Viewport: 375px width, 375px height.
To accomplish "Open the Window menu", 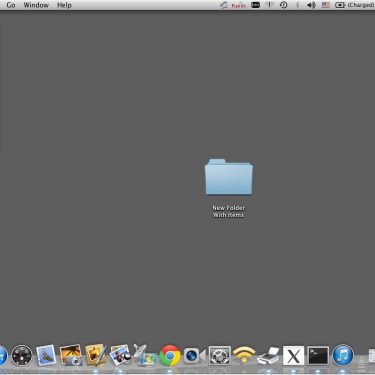I will (x=36, y=5).
